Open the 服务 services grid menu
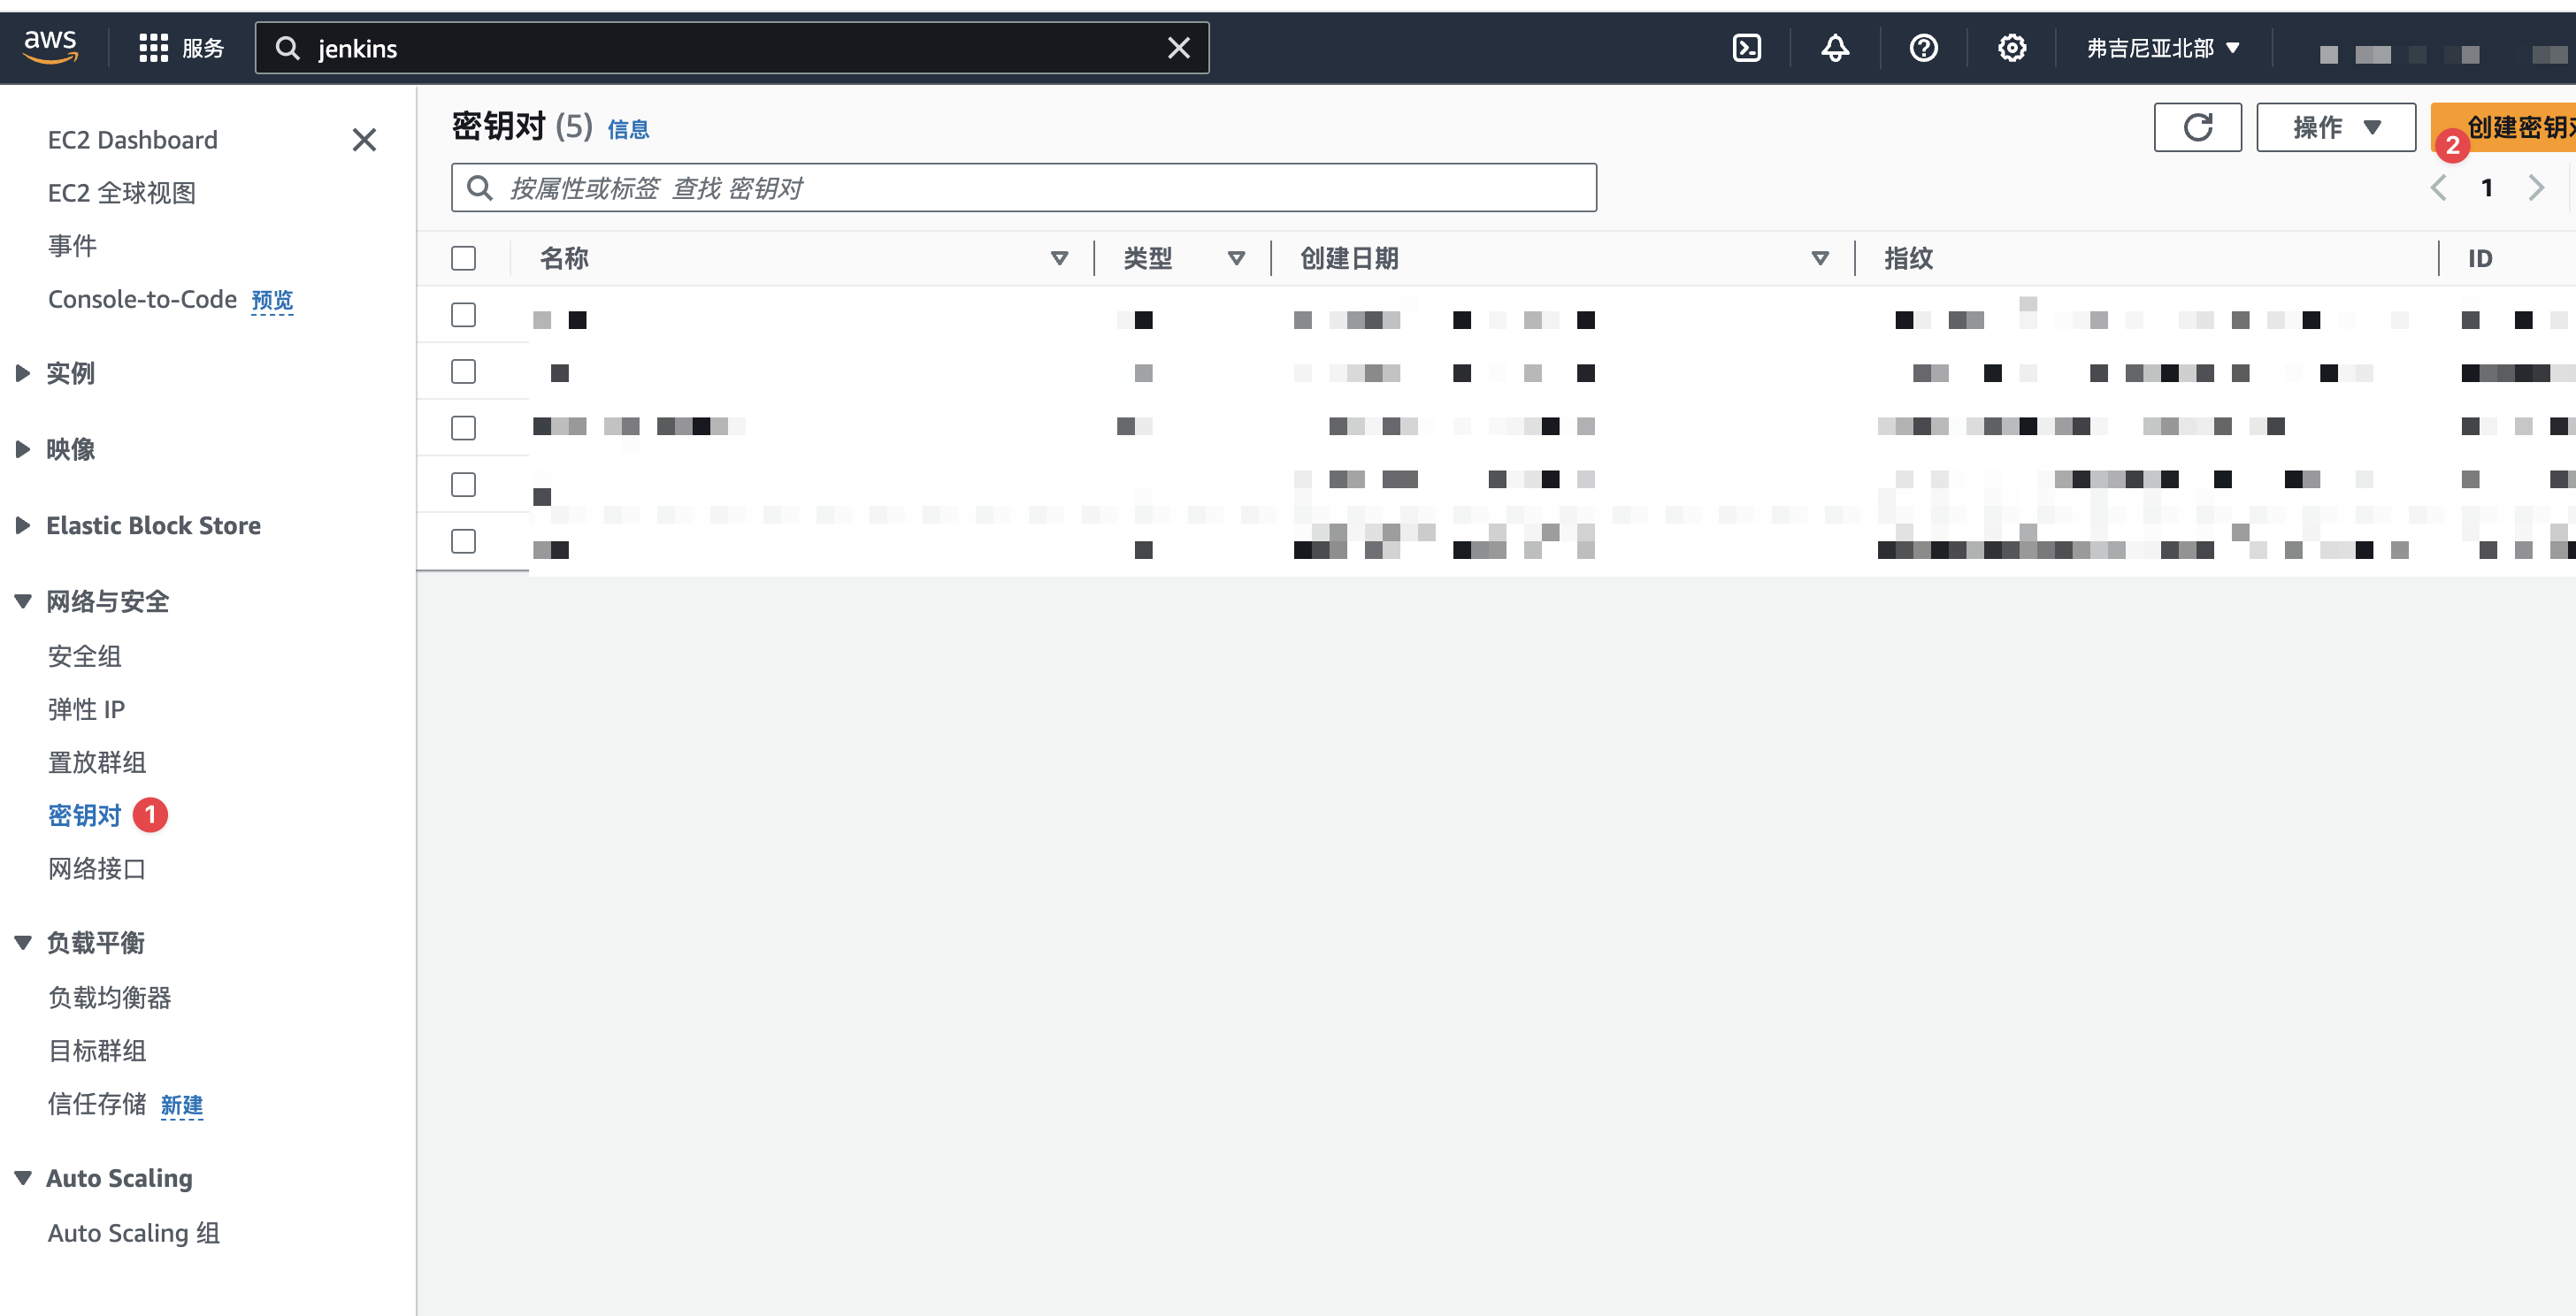 [181, 48]
